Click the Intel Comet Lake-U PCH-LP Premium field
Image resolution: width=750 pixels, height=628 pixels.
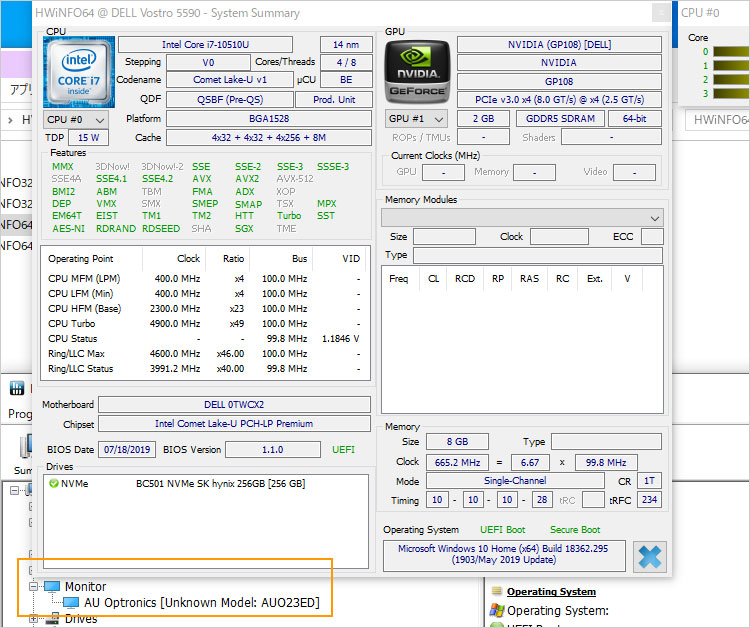click(234, 424)
